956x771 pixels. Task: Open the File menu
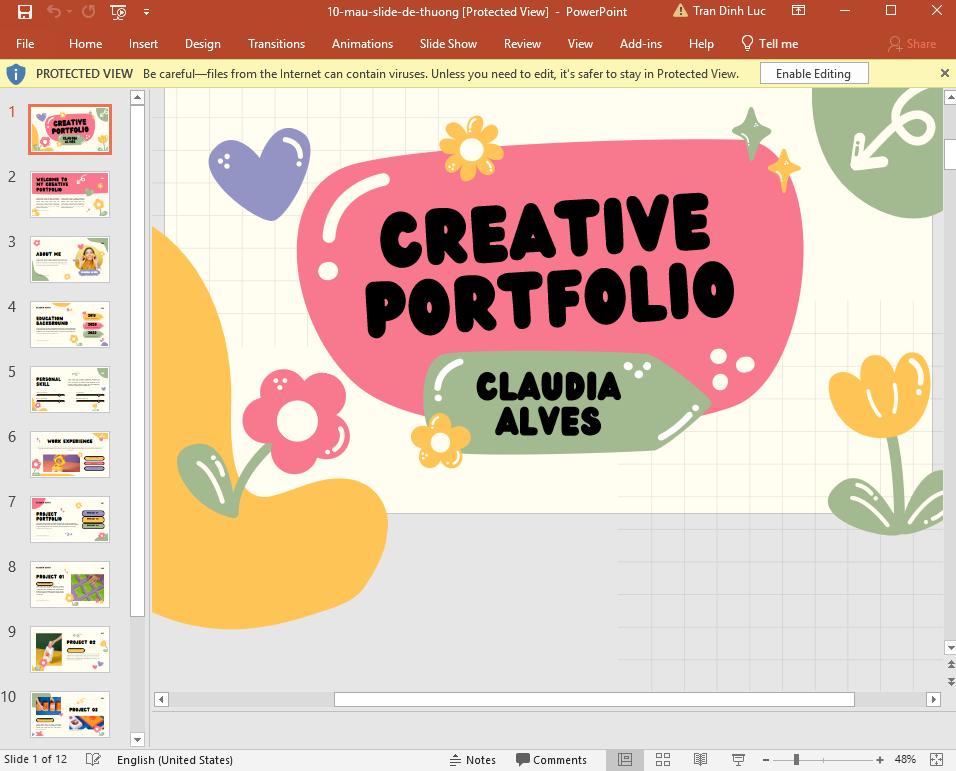coord(25,43)
